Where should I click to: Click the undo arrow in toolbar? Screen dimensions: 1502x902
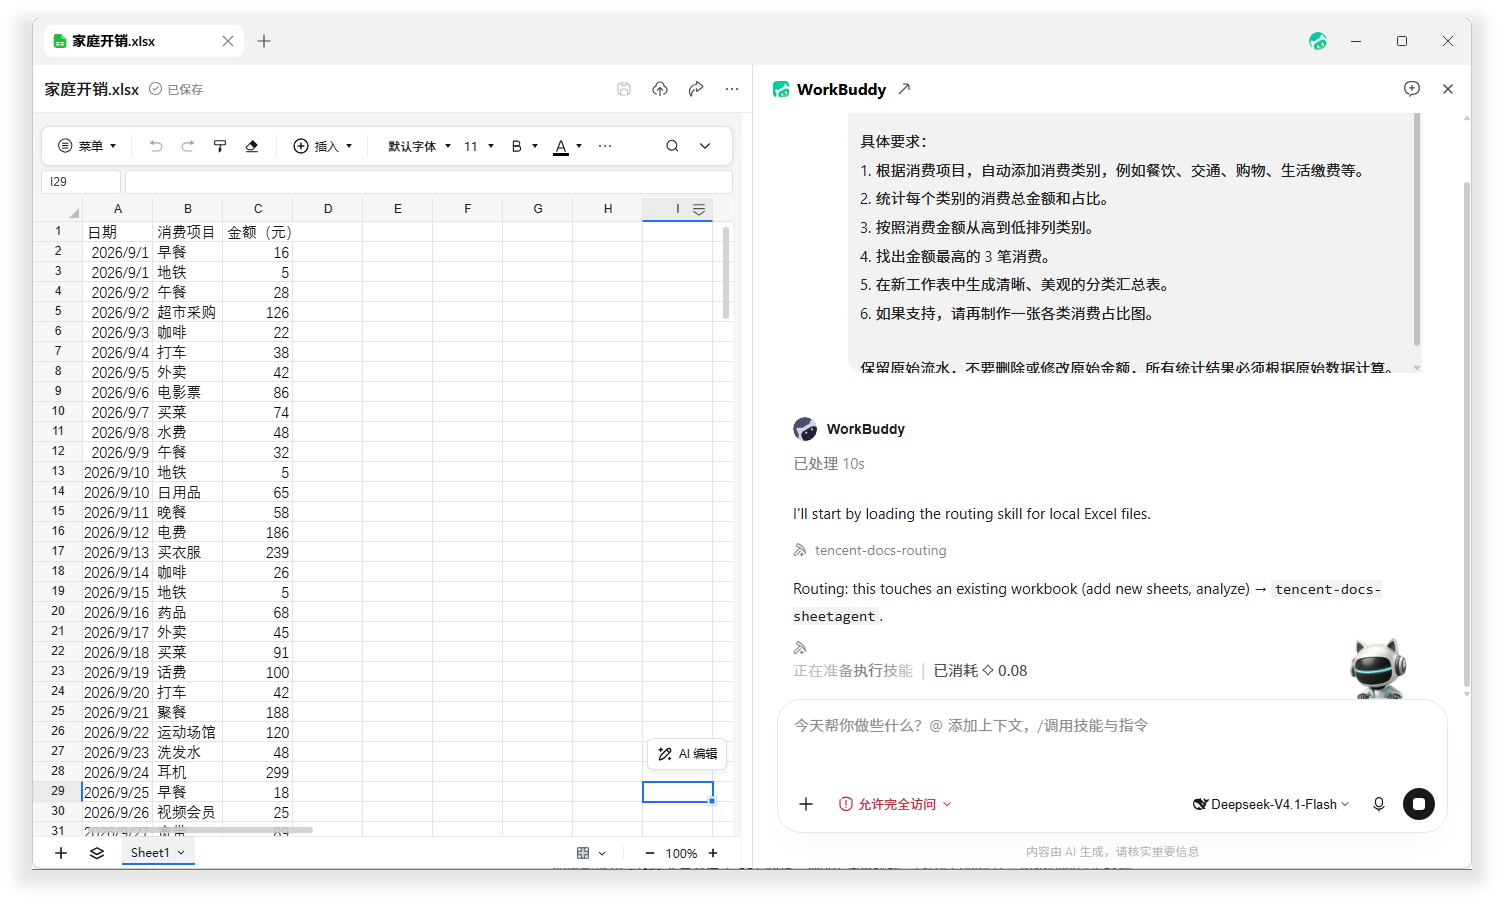156,146
